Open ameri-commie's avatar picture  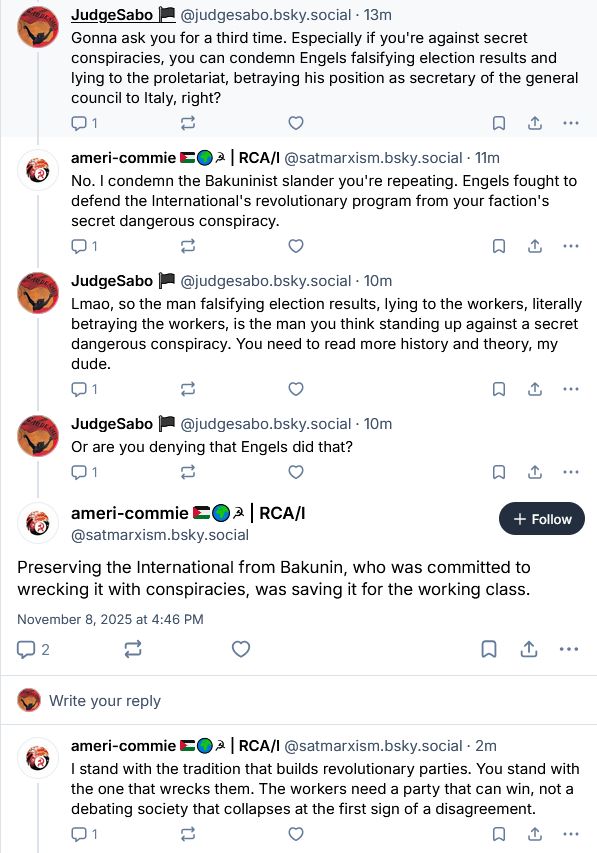[x=37, y=520]
